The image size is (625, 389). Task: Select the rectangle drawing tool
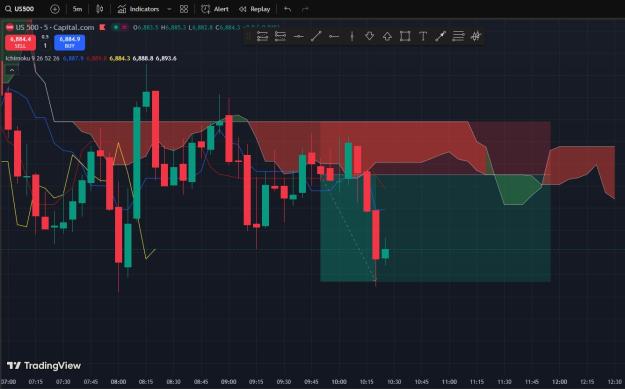point(405,36)
